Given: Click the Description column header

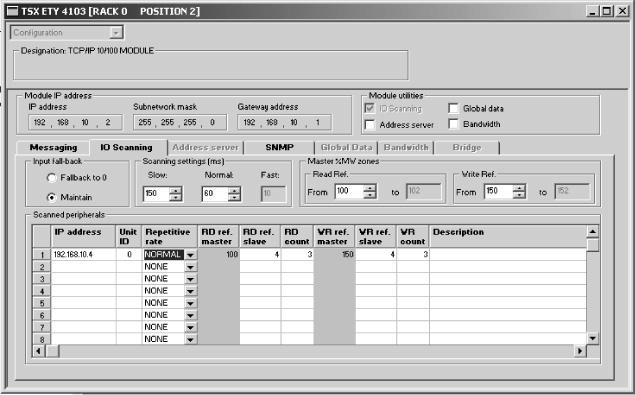Looking at the screenshot, I should coord(508,236).
